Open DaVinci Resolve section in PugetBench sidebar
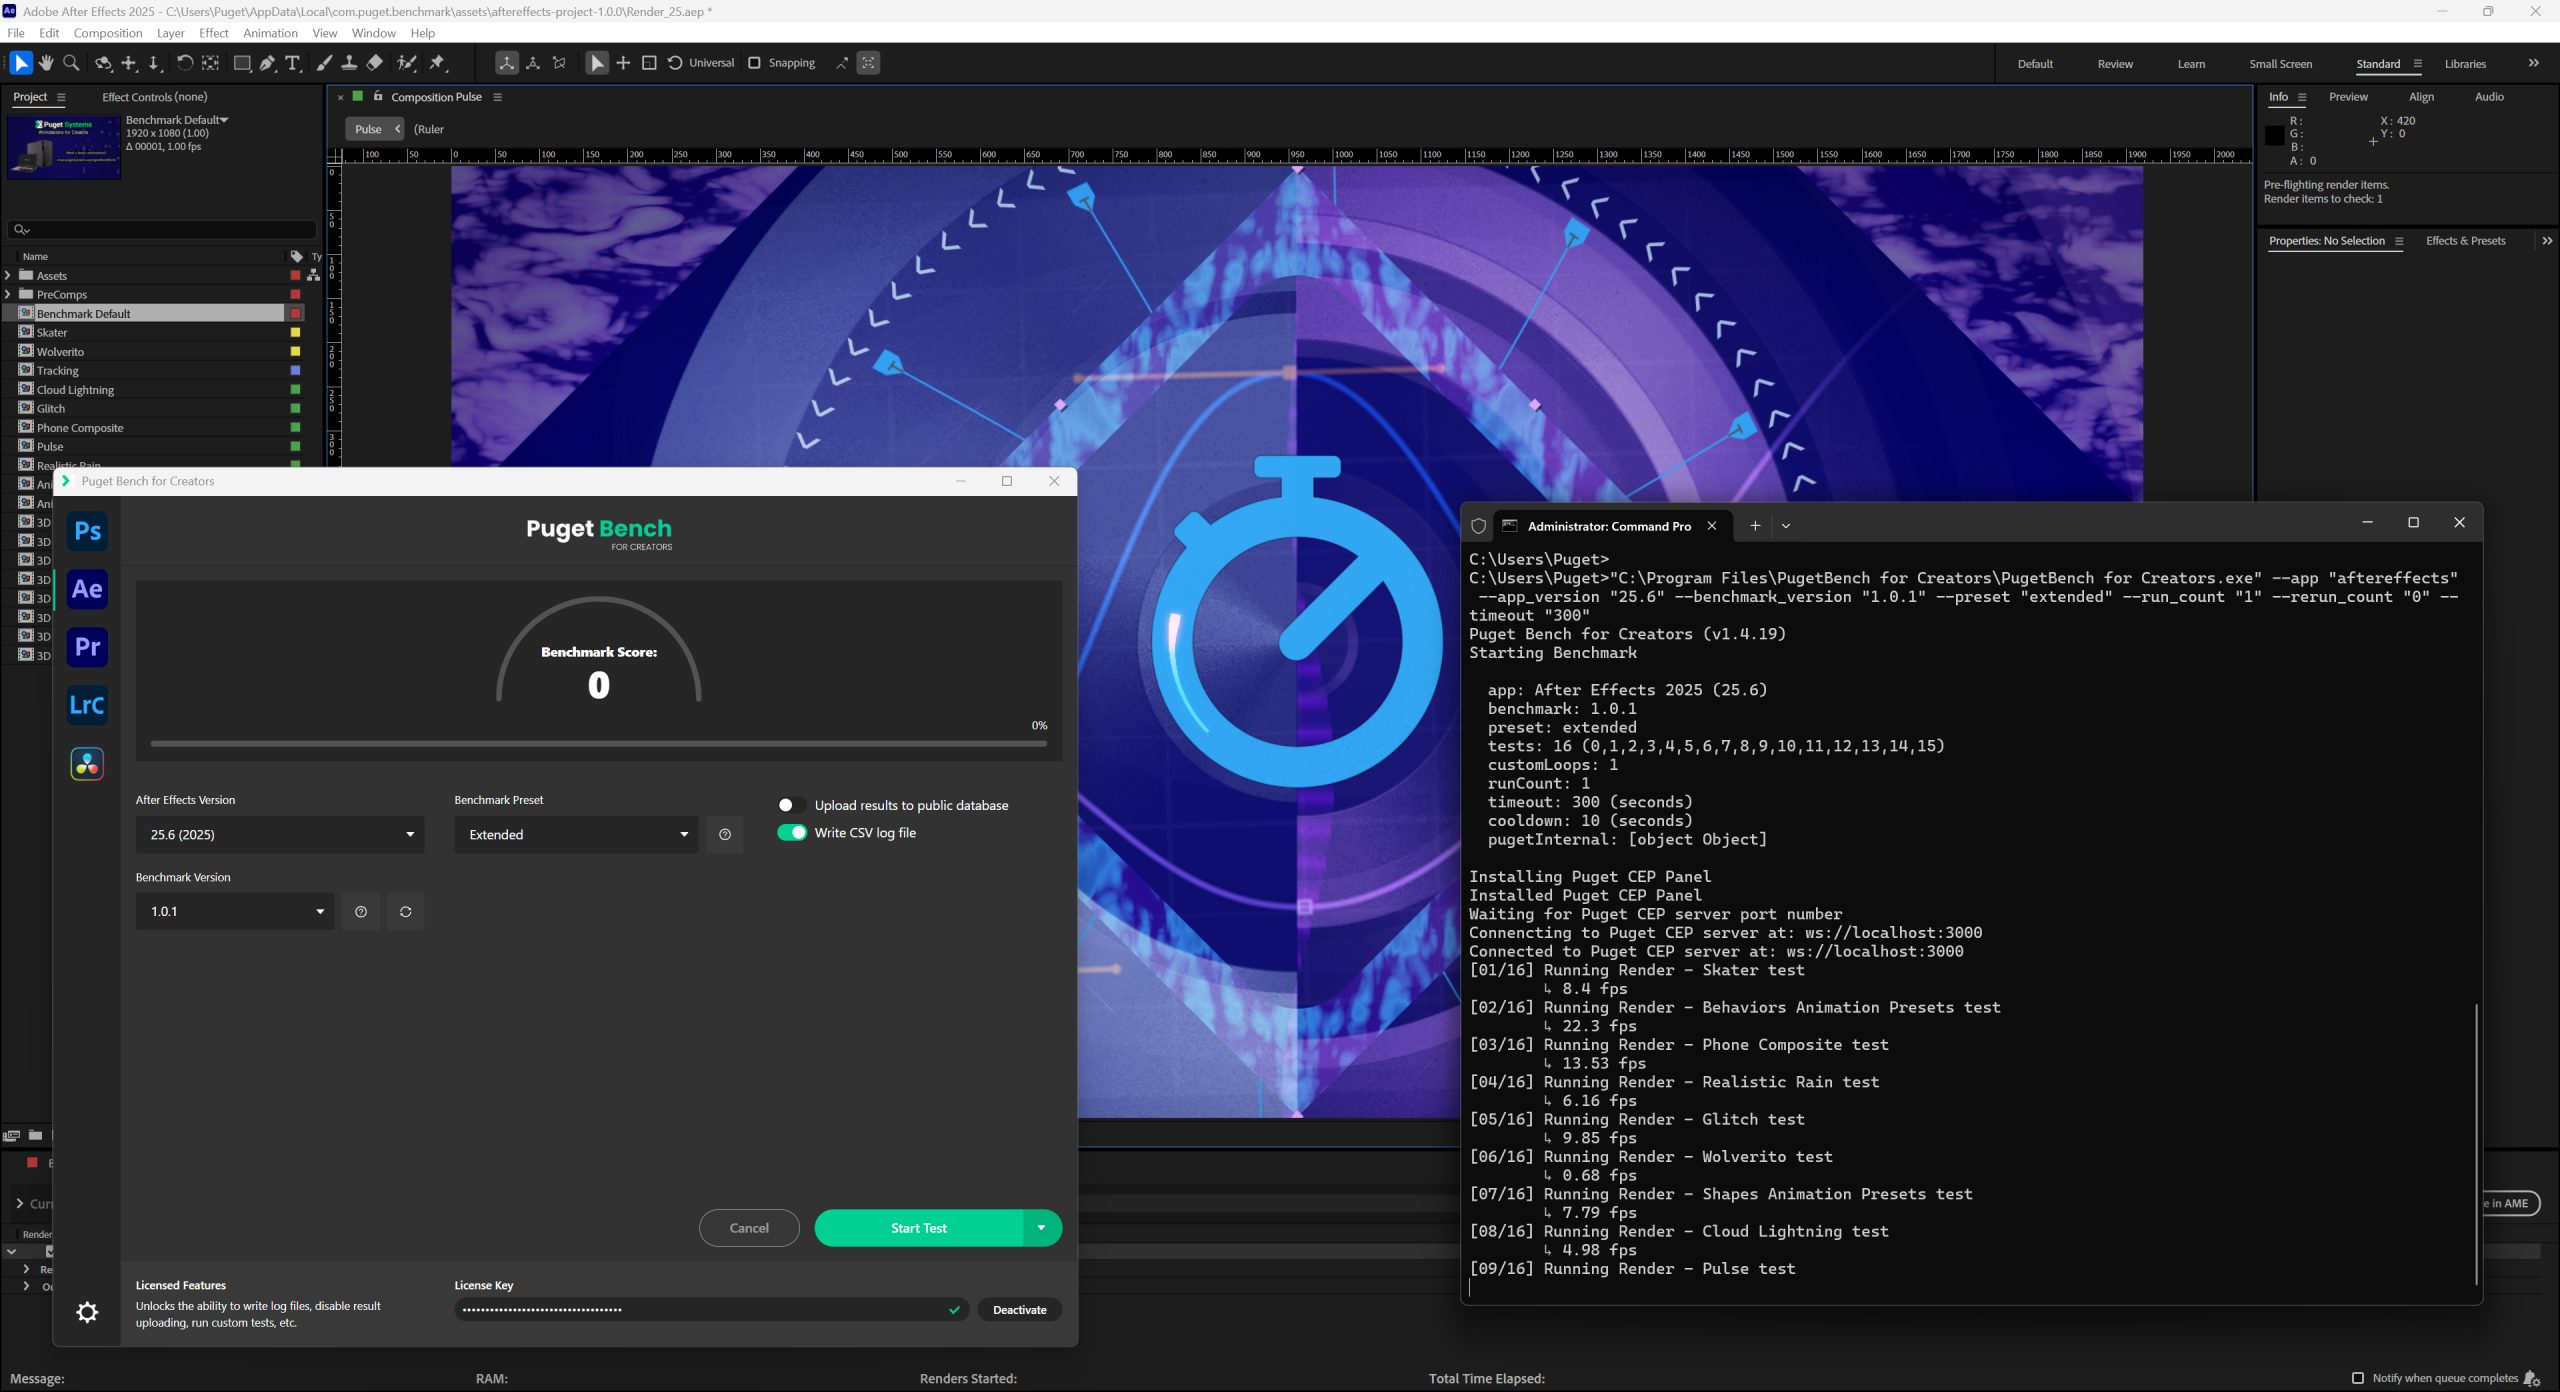2560x1392 pixels. tap(87, 763)
